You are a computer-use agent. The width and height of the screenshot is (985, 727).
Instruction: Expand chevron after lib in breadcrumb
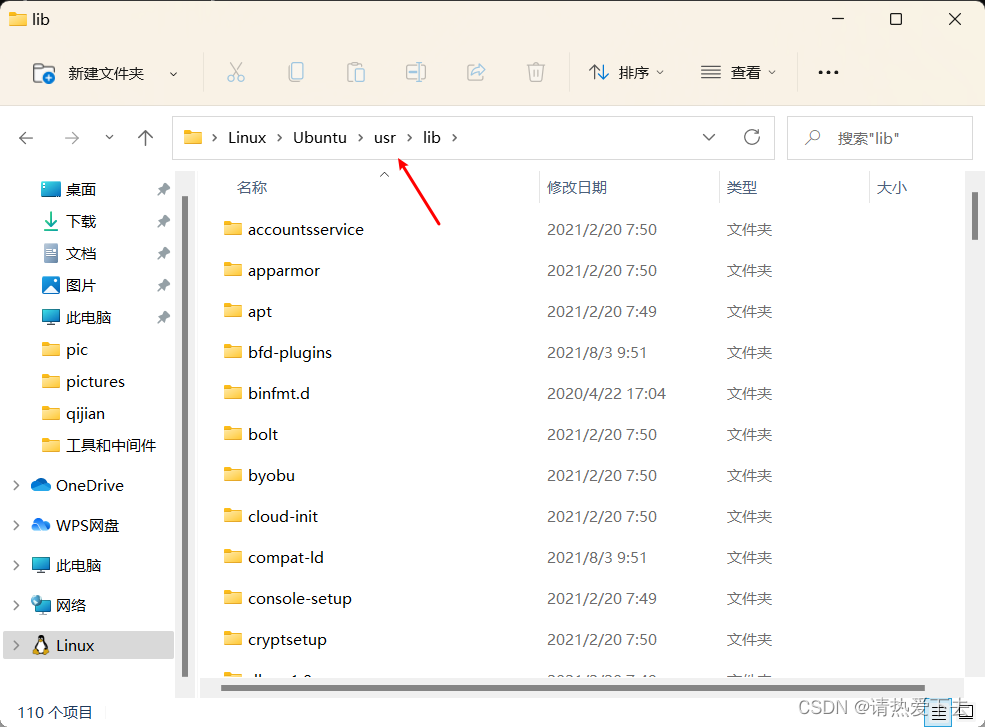[454, 138]
